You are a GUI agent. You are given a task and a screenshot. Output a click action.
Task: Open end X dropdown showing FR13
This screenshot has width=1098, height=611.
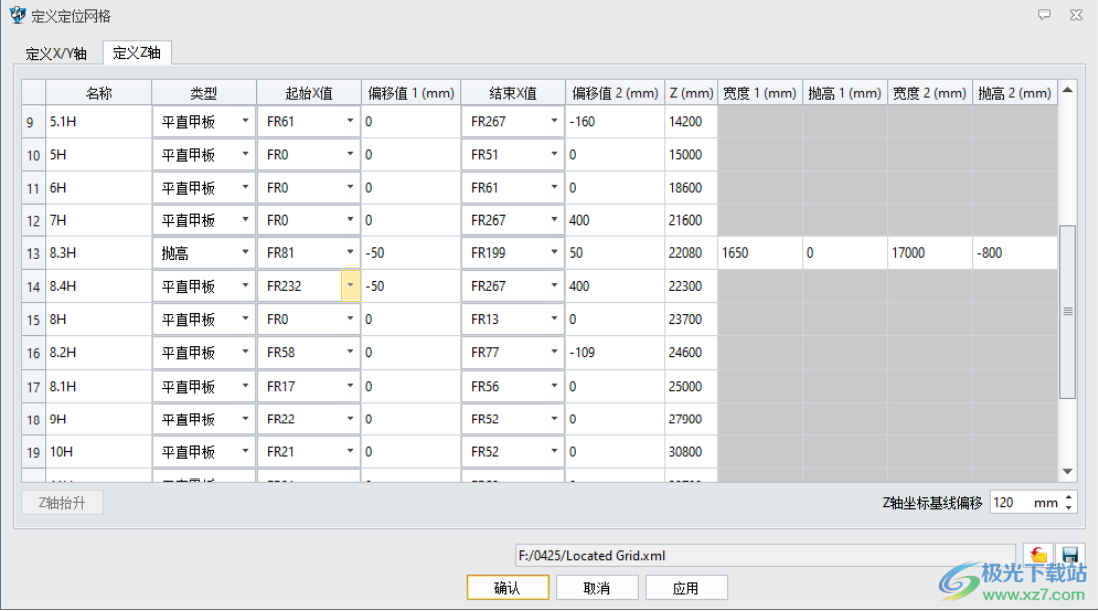pos(554,319)
